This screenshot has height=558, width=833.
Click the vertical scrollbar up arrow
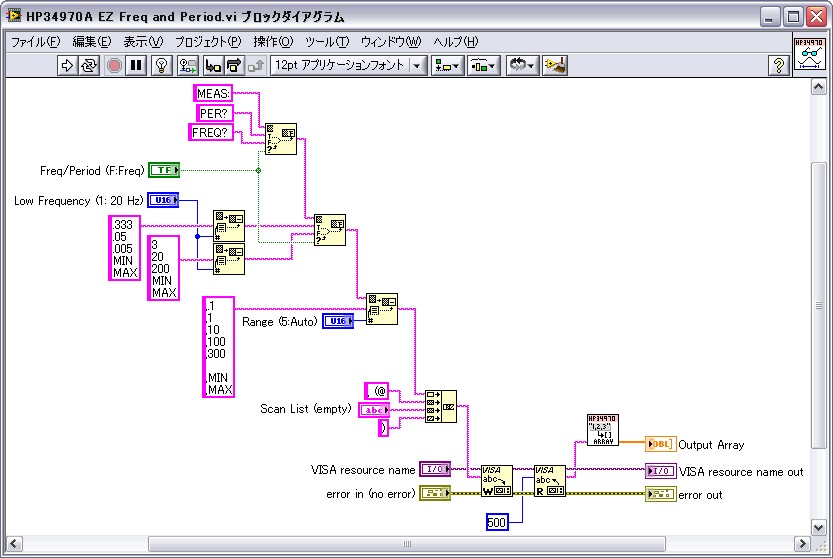point(818,86)
